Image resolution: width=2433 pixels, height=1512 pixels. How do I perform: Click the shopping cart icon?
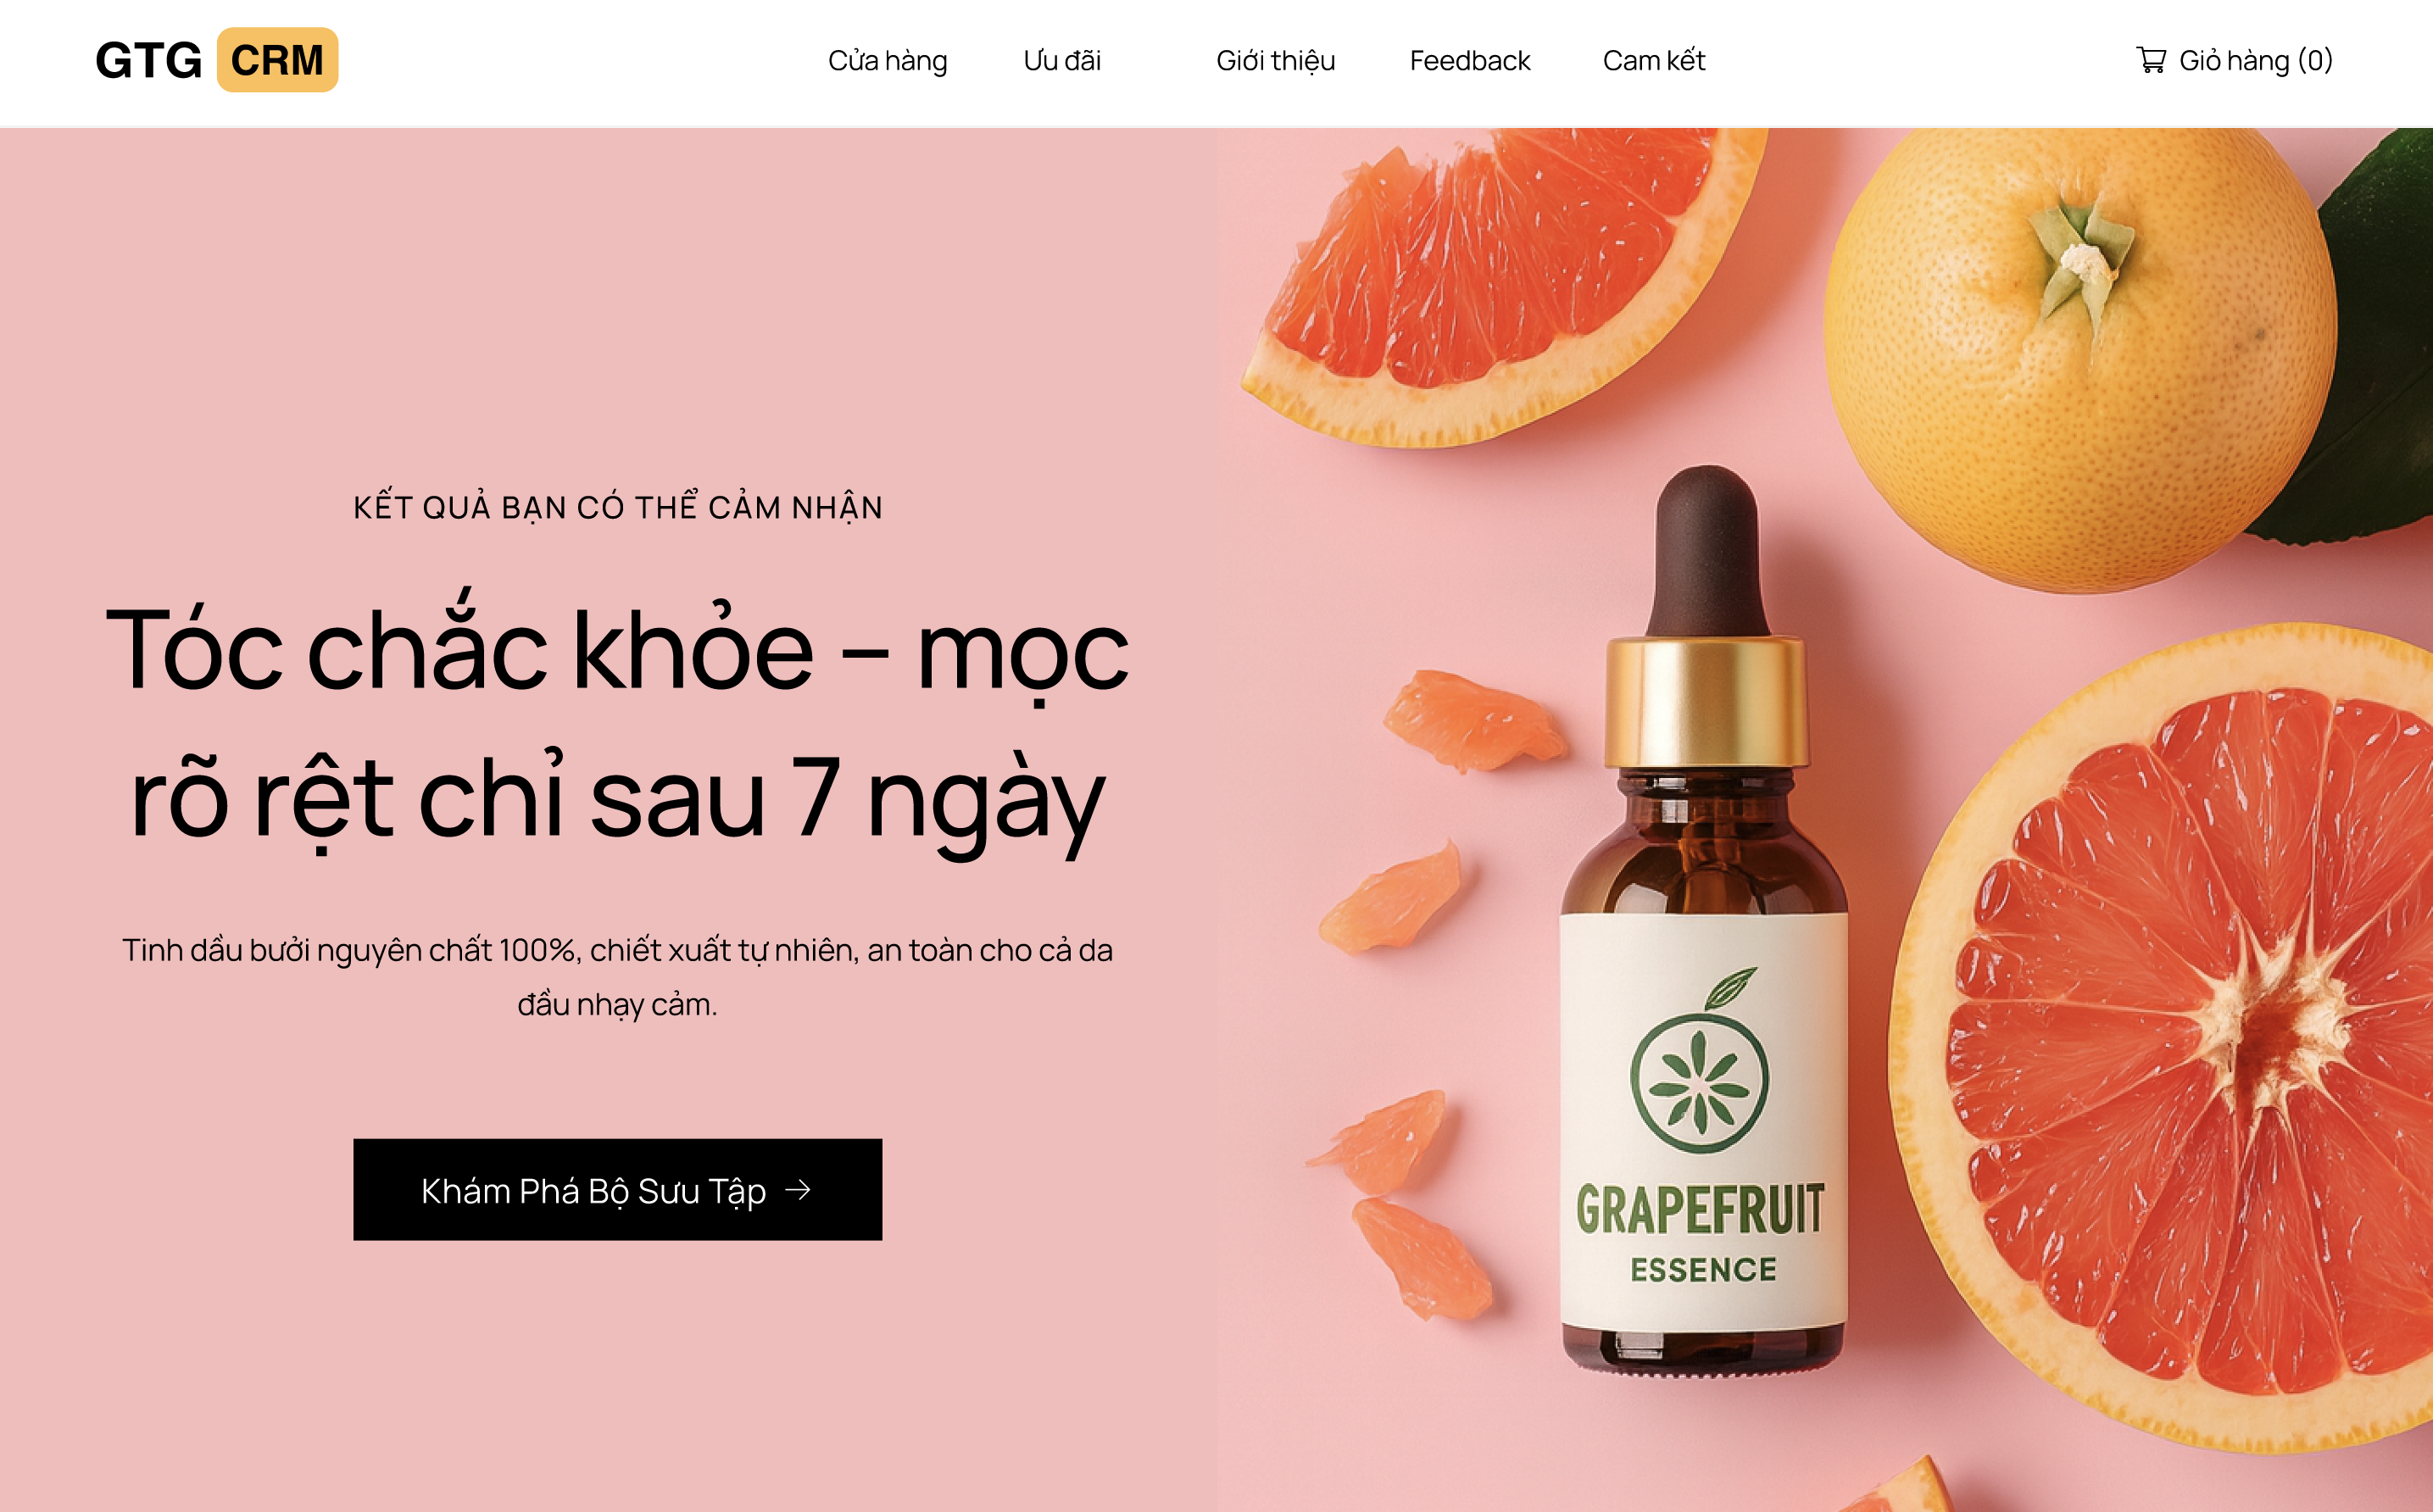[2150, 60]
